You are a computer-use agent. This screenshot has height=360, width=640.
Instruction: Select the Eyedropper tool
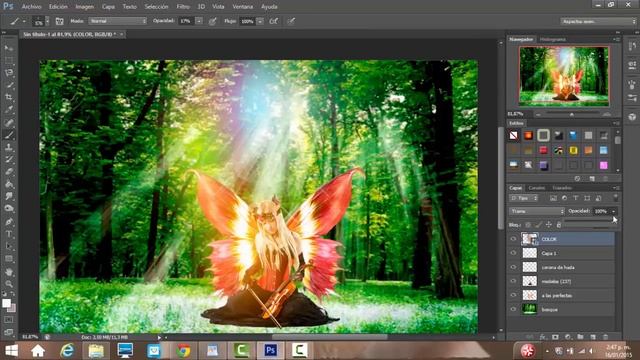point(9,110)
